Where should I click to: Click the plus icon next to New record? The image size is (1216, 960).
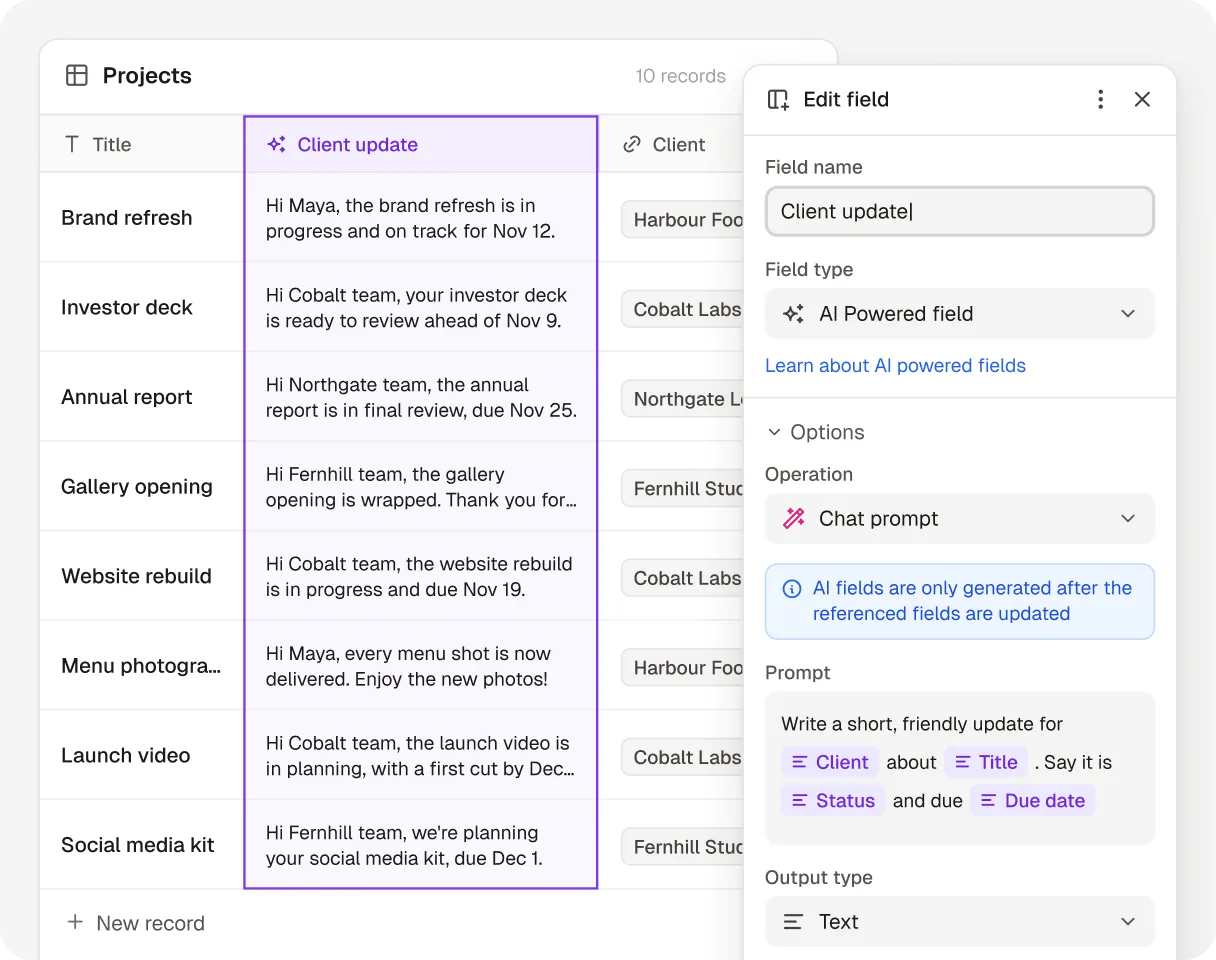click(x=75, y=922)
